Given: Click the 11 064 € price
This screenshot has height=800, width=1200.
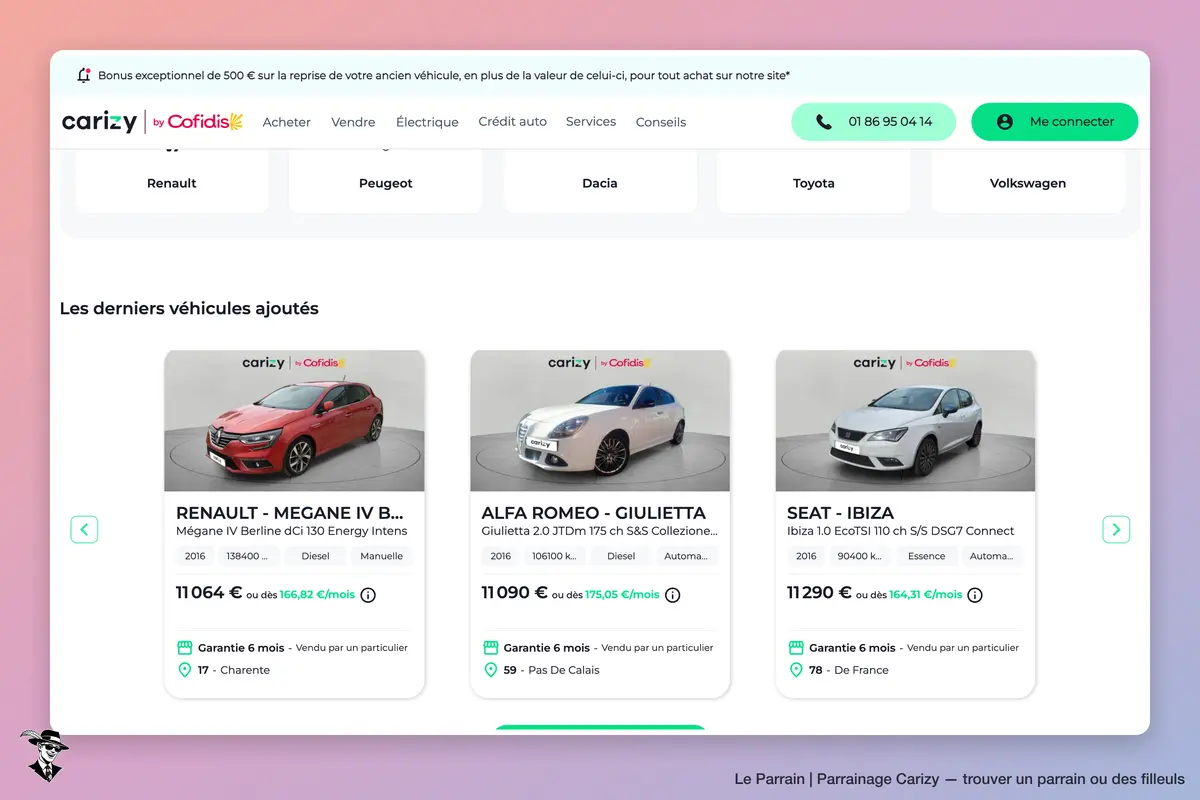Looking at the screenshot, I should [209, 593].
